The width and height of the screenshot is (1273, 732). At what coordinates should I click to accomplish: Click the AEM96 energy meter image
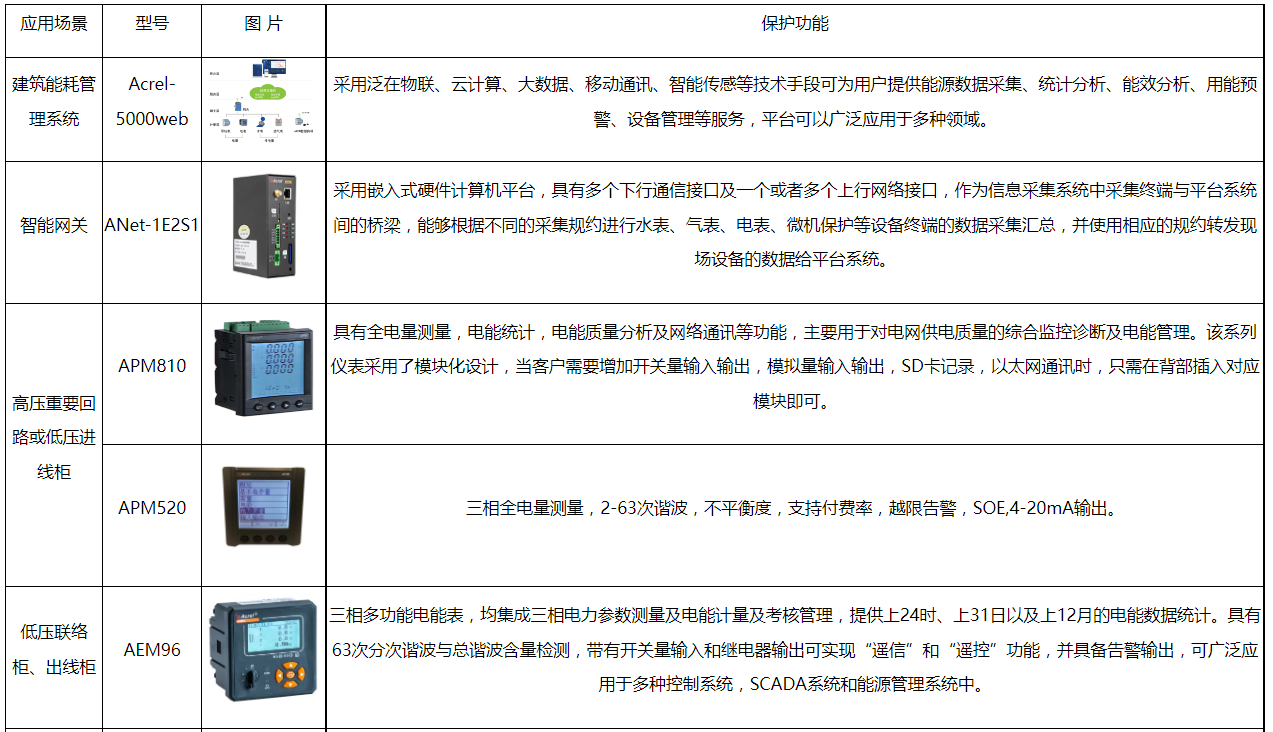(x=263, y=649)
